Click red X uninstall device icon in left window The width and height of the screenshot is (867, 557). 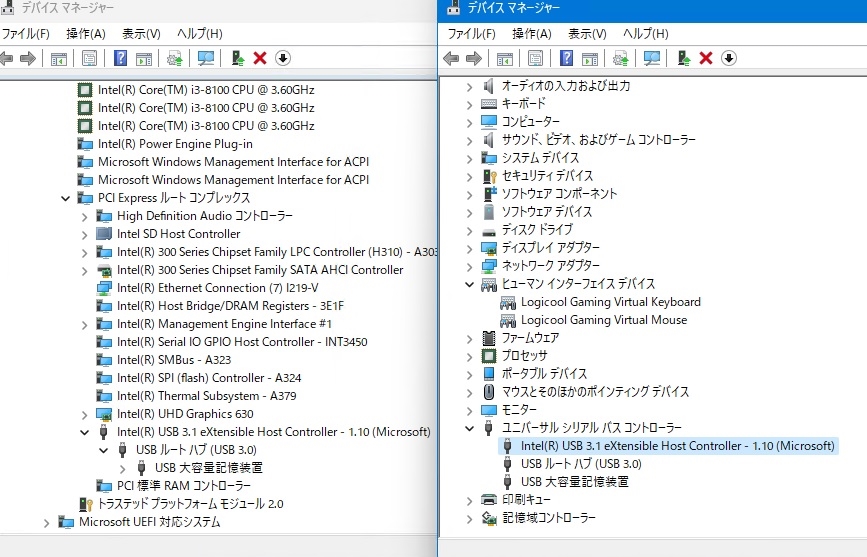click(260, 58)
